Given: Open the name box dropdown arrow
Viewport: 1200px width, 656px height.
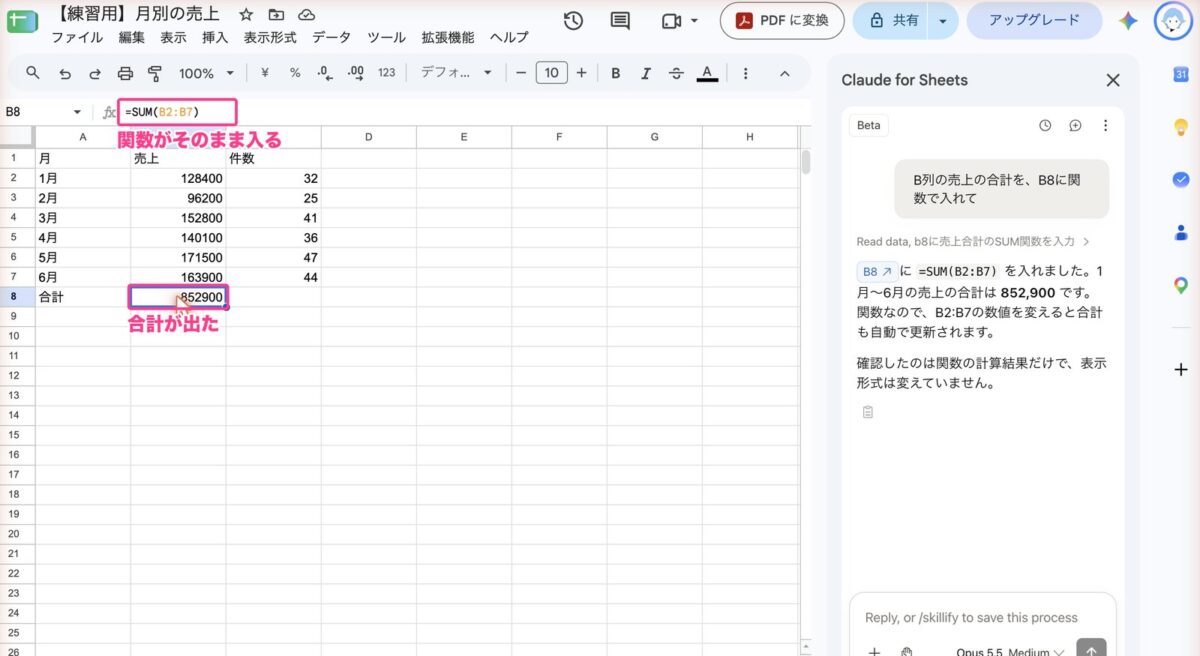Looking at the screenshot, I should (77, 112).
